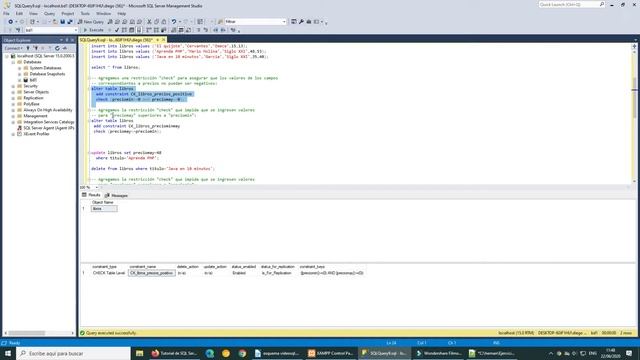Click the Open File folder icon
The height and width of the screenshot is (360, 640).
coord(55,22)
